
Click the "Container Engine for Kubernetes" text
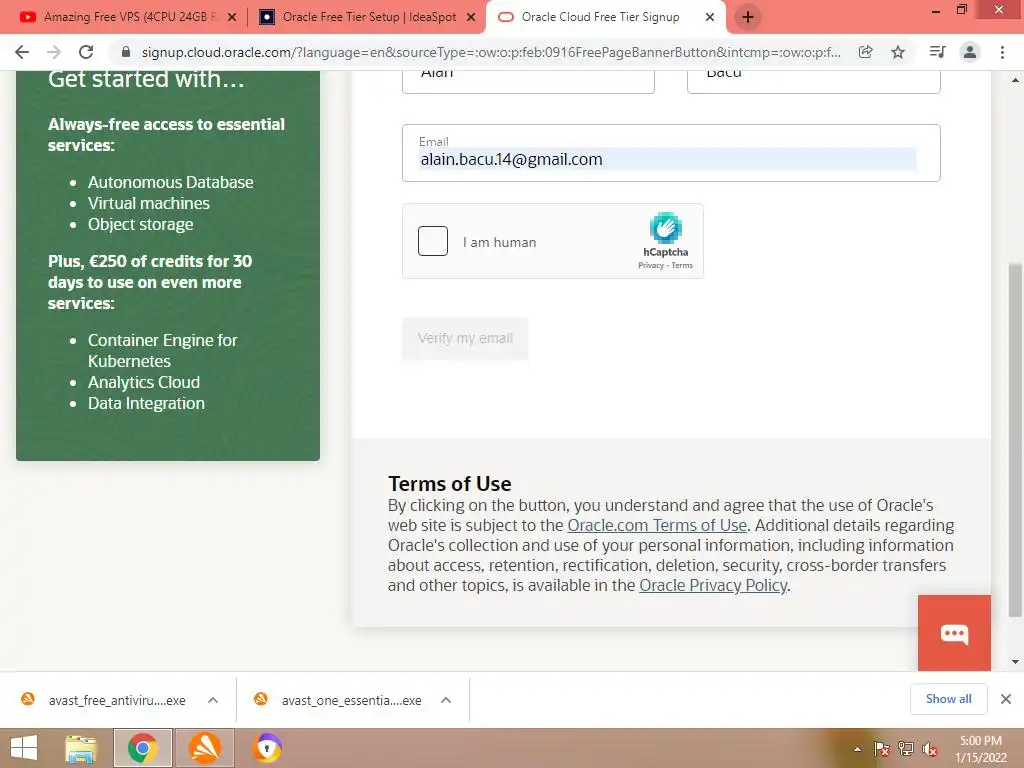click(x=163, y=351)
